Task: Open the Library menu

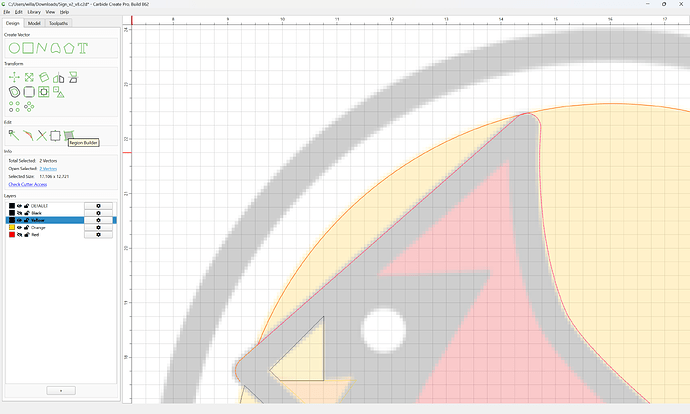Action: [x=34, y=12]
